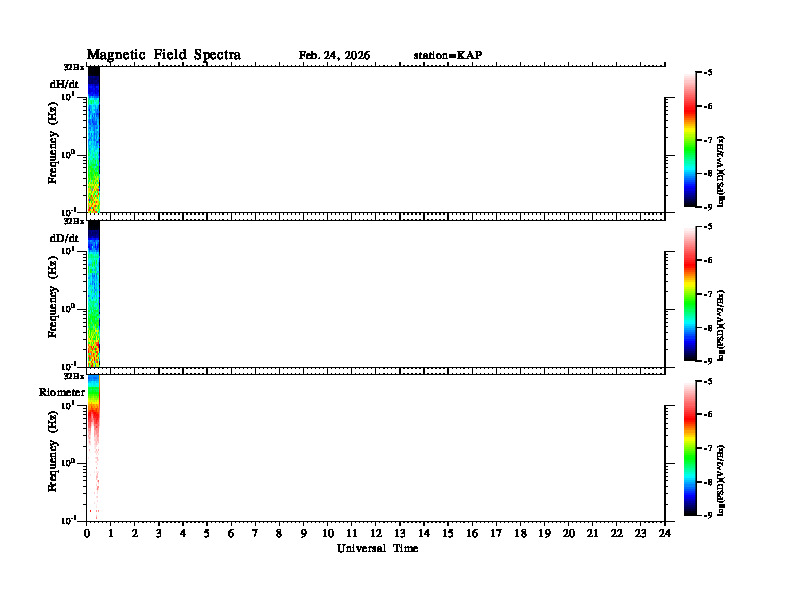Screen dimensions: 792x612
Task: Click hour 8 on the Universal Time axis
Action: [279, 534]
